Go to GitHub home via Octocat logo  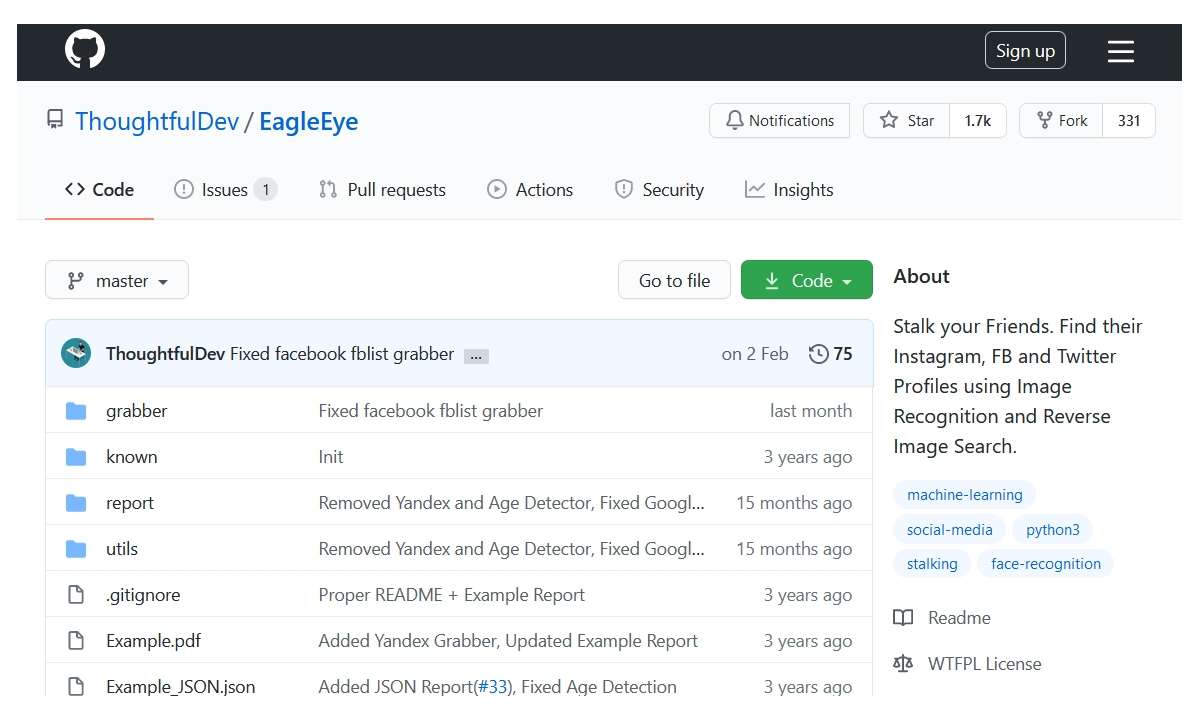(85, 49)
